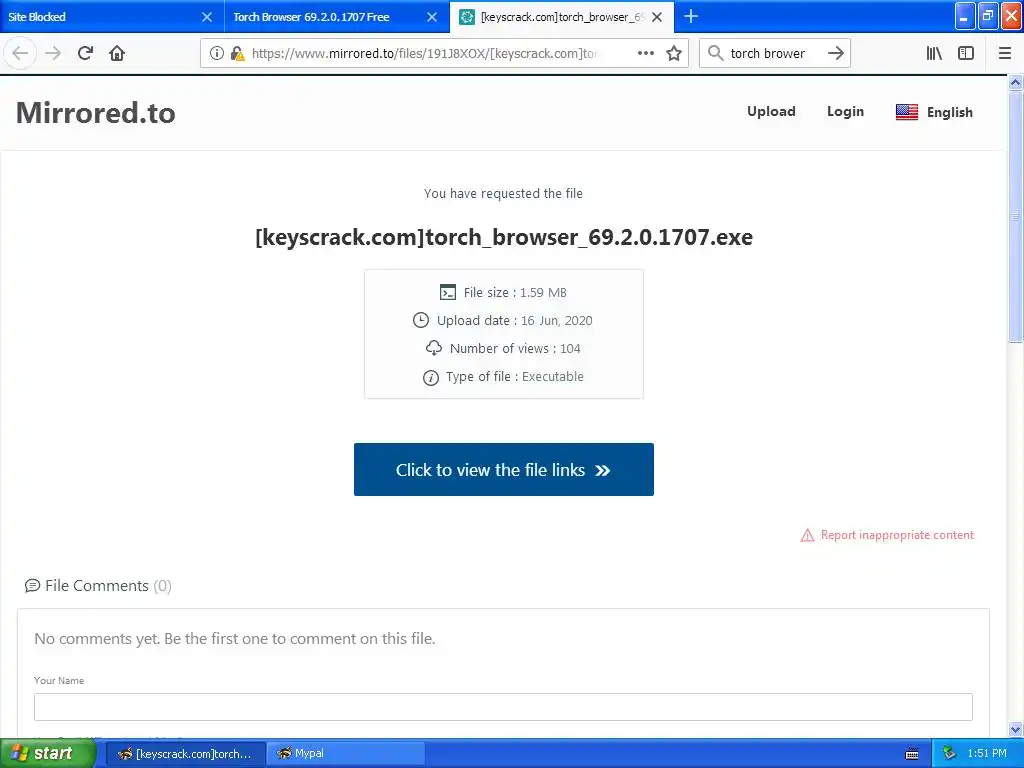
Task: Submit search with the arrow button
Action: [836, 54]
